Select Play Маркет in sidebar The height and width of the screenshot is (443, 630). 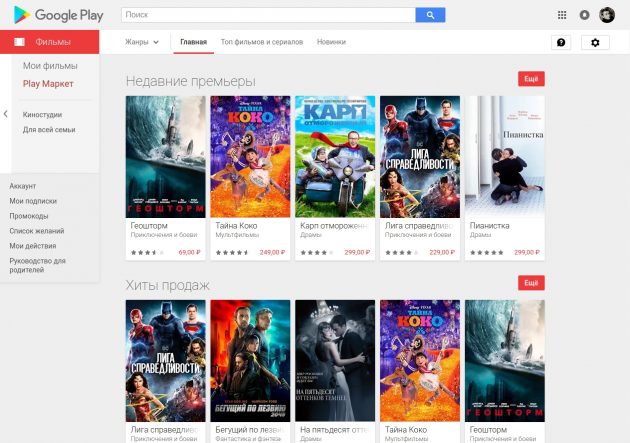coord(48,84)
